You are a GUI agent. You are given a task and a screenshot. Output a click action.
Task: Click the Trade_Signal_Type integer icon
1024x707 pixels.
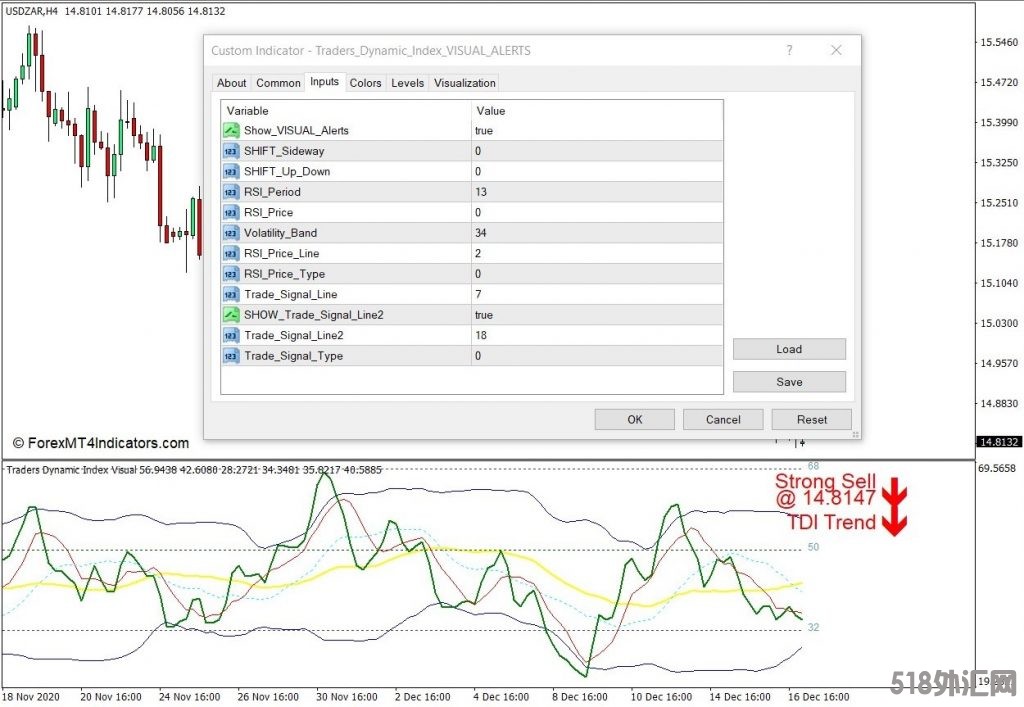click(231, 356)
